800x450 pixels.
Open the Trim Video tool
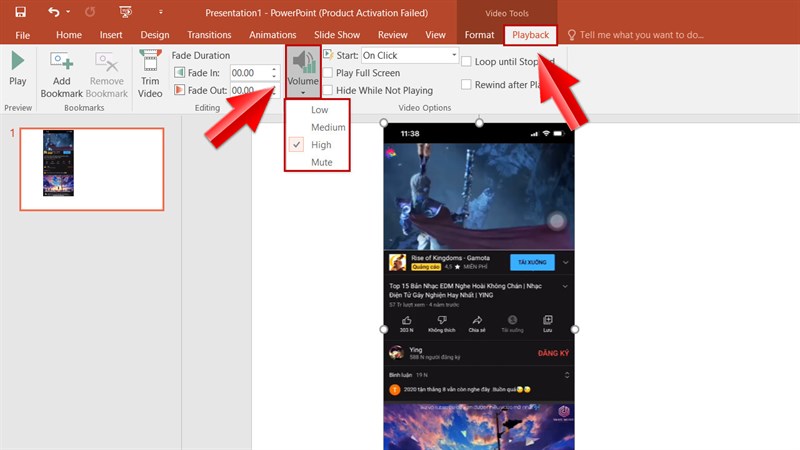[150, 73]
